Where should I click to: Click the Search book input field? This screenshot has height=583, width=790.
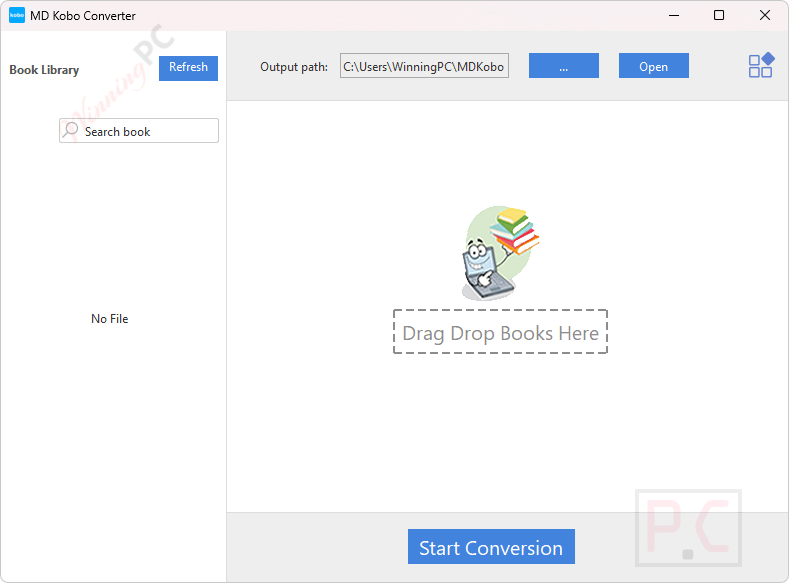click(x=139, y=131)
